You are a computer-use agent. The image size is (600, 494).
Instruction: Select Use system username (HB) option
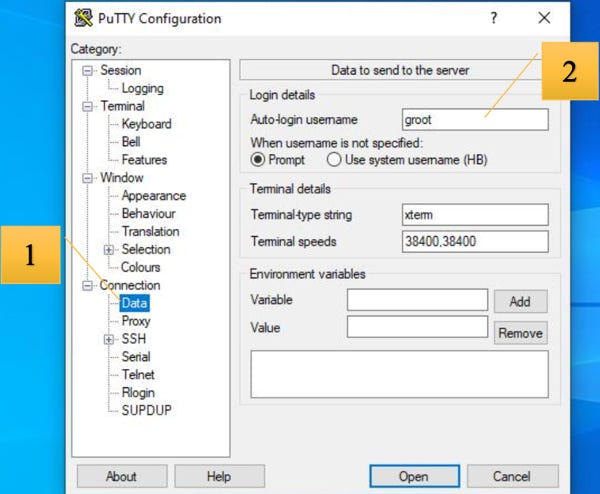coord(334,159)
